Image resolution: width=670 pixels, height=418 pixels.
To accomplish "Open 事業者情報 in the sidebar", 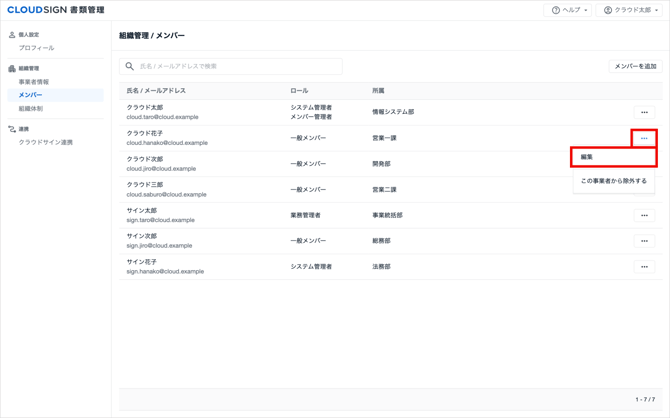I will pyautogui.click(x=34, y=82).
